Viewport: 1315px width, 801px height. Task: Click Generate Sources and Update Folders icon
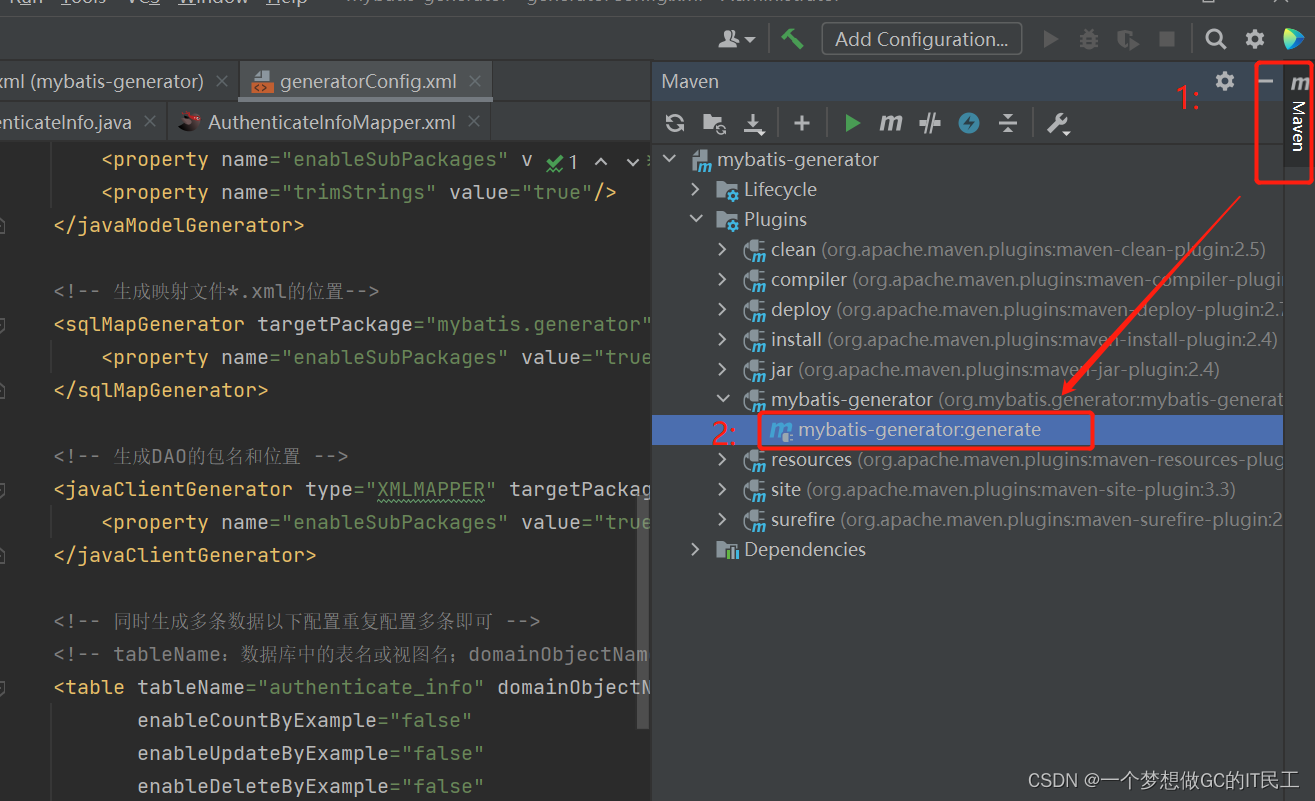pos(713,122)
